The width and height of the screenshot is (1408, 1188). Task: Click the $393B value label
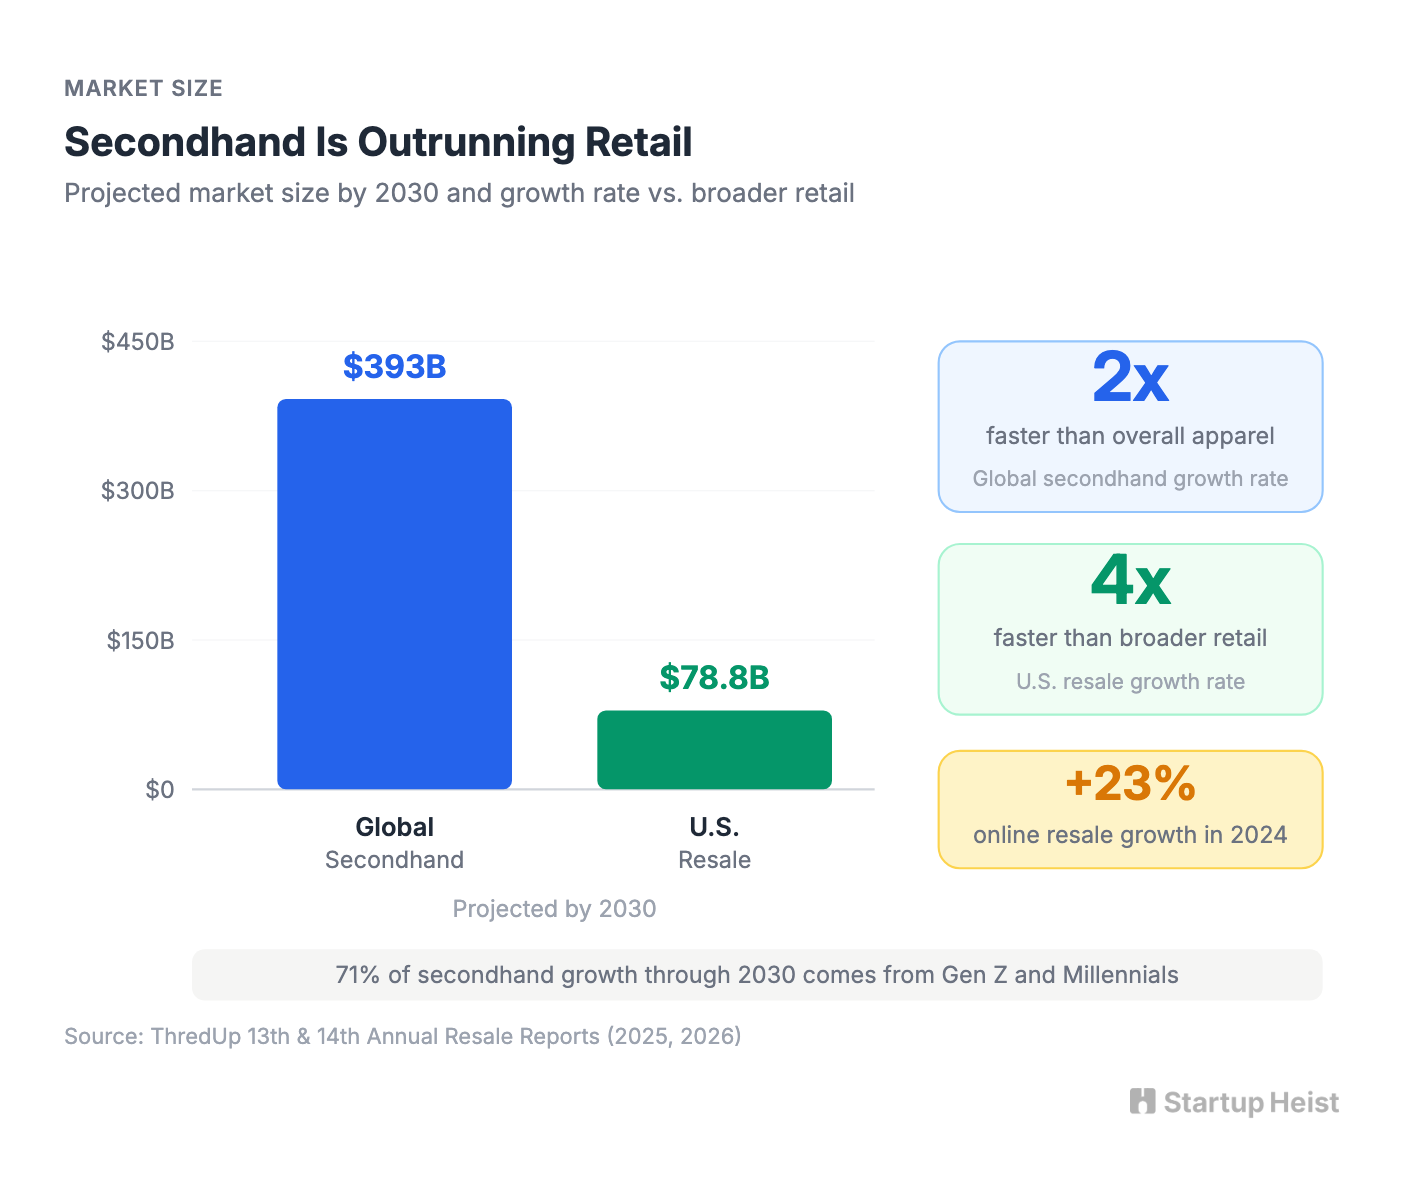tap(394, 366)
